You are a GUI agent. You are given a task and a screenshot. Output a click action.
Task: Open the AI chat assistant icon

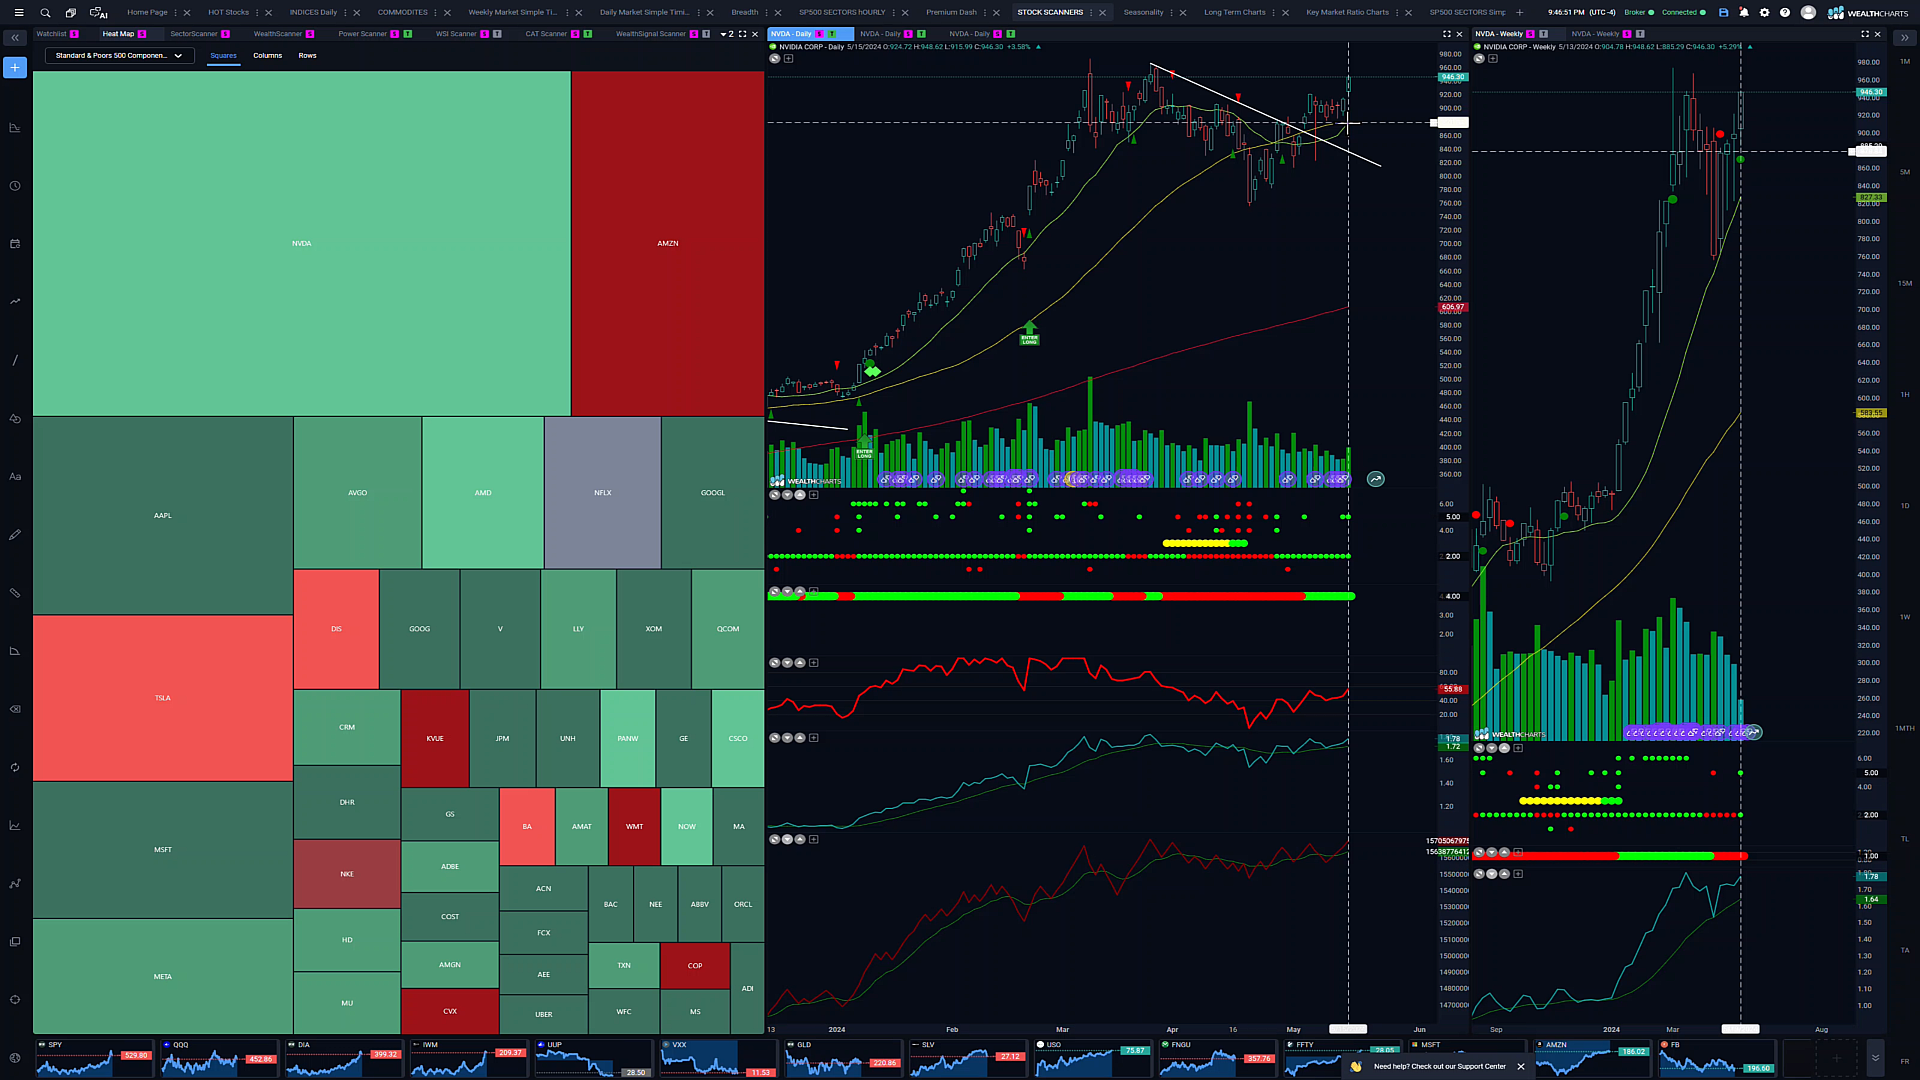(99, 13)
